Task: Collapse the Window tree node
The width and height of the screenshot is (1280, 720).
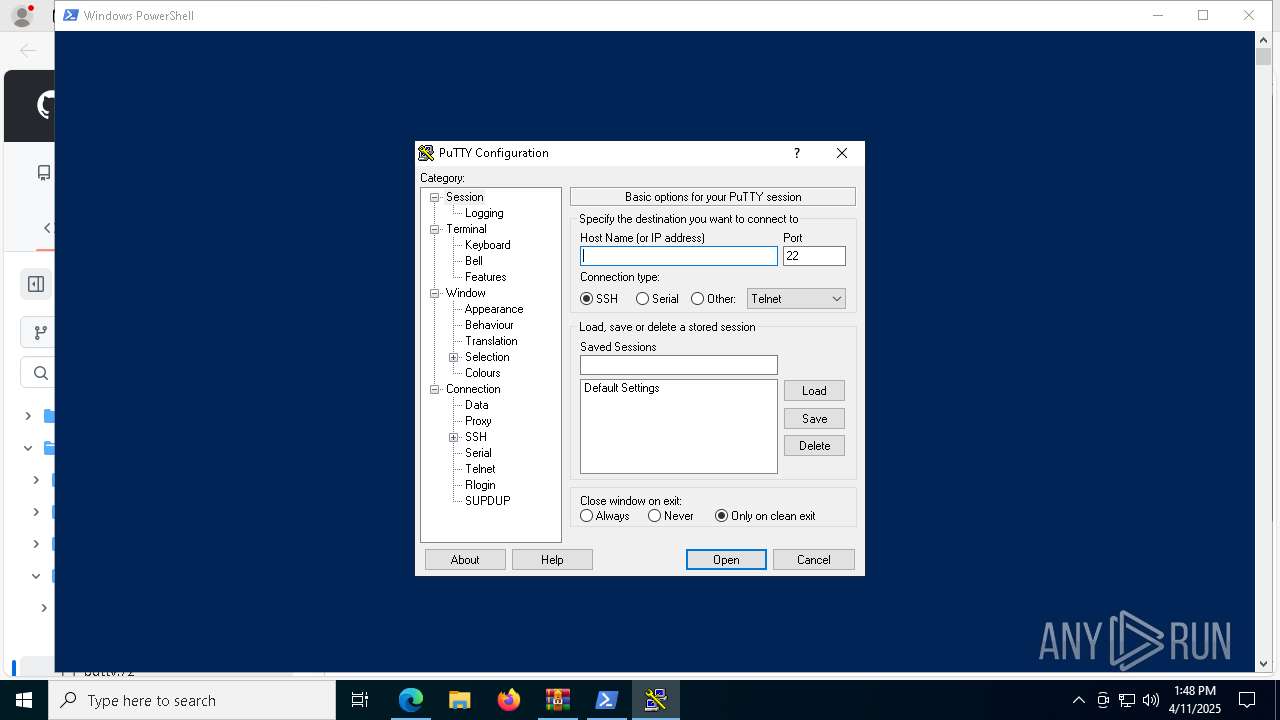Action: click(x=435, y=293)
